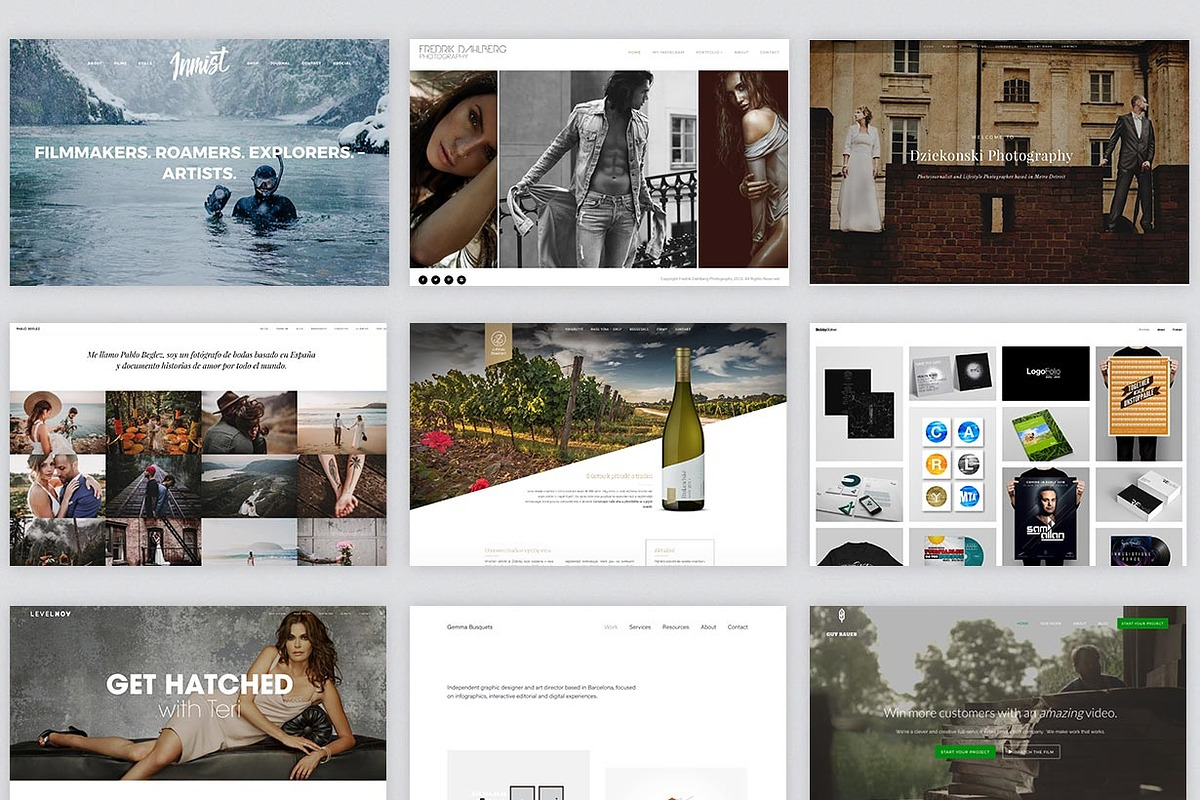Click the Gemma Busquets site title

(470, 627)
